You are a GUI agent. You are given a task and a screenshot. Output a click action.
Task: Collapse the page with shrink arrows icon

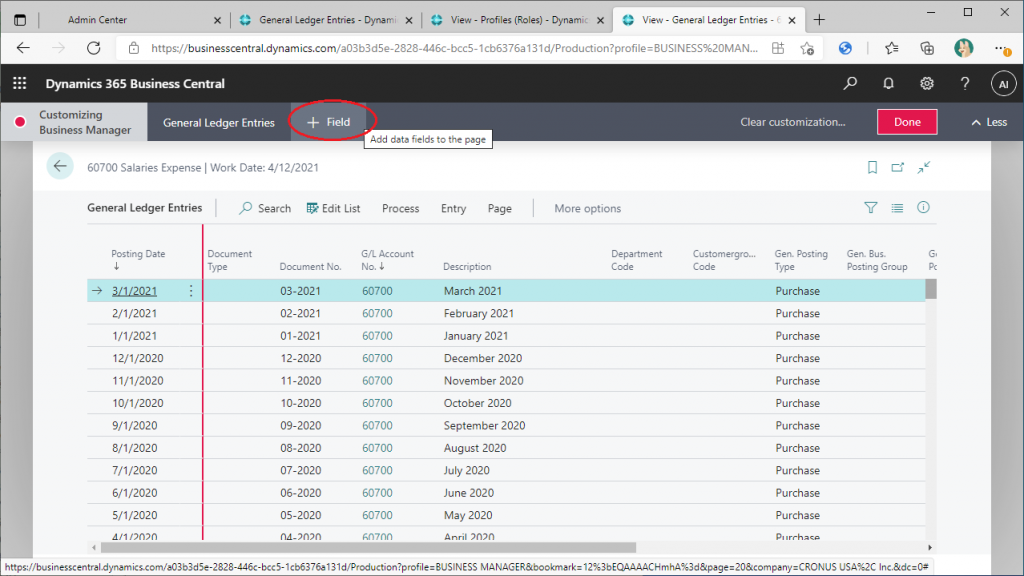[x=923, y=168]
